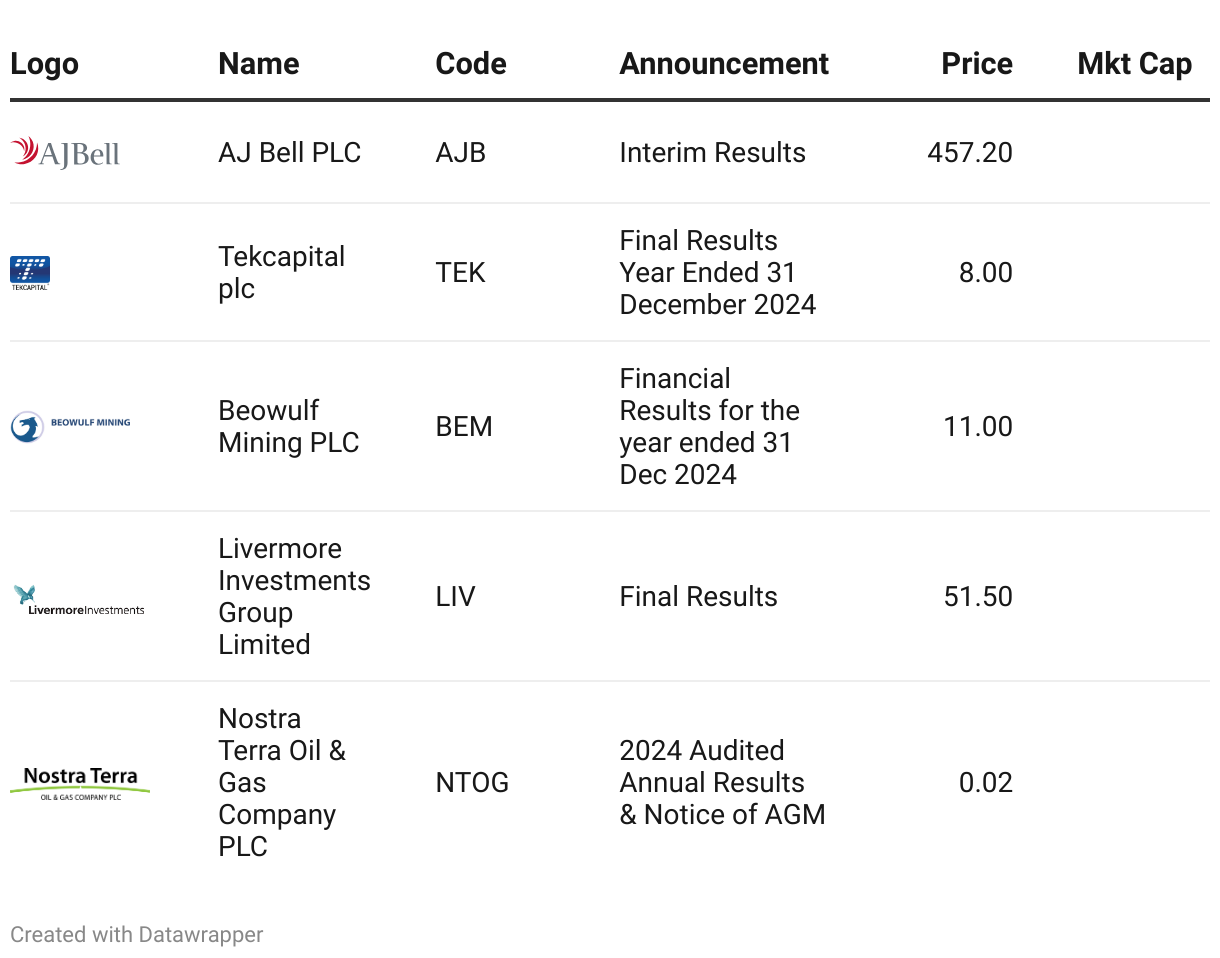Viewport: 1220px width, 958px height.
Task: Click the Tekcapital plc company name
Action: pyautogui.click(x=281, y=272)
